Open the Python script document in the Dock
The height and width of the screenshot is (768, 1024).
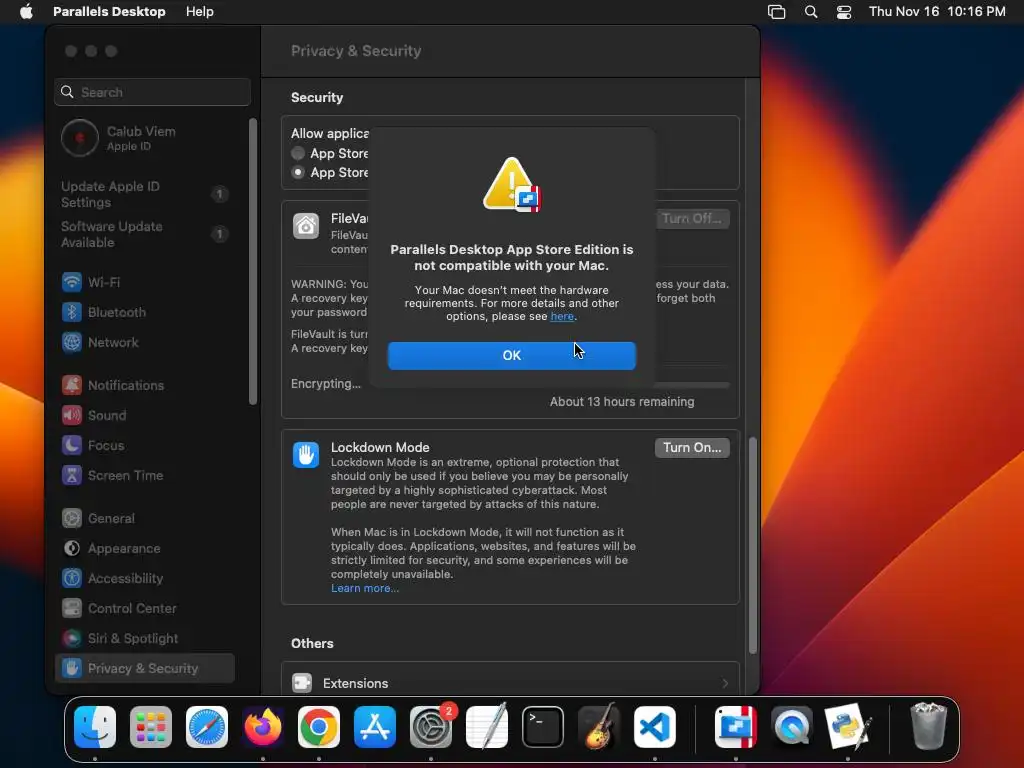click(x=848, y=727)
